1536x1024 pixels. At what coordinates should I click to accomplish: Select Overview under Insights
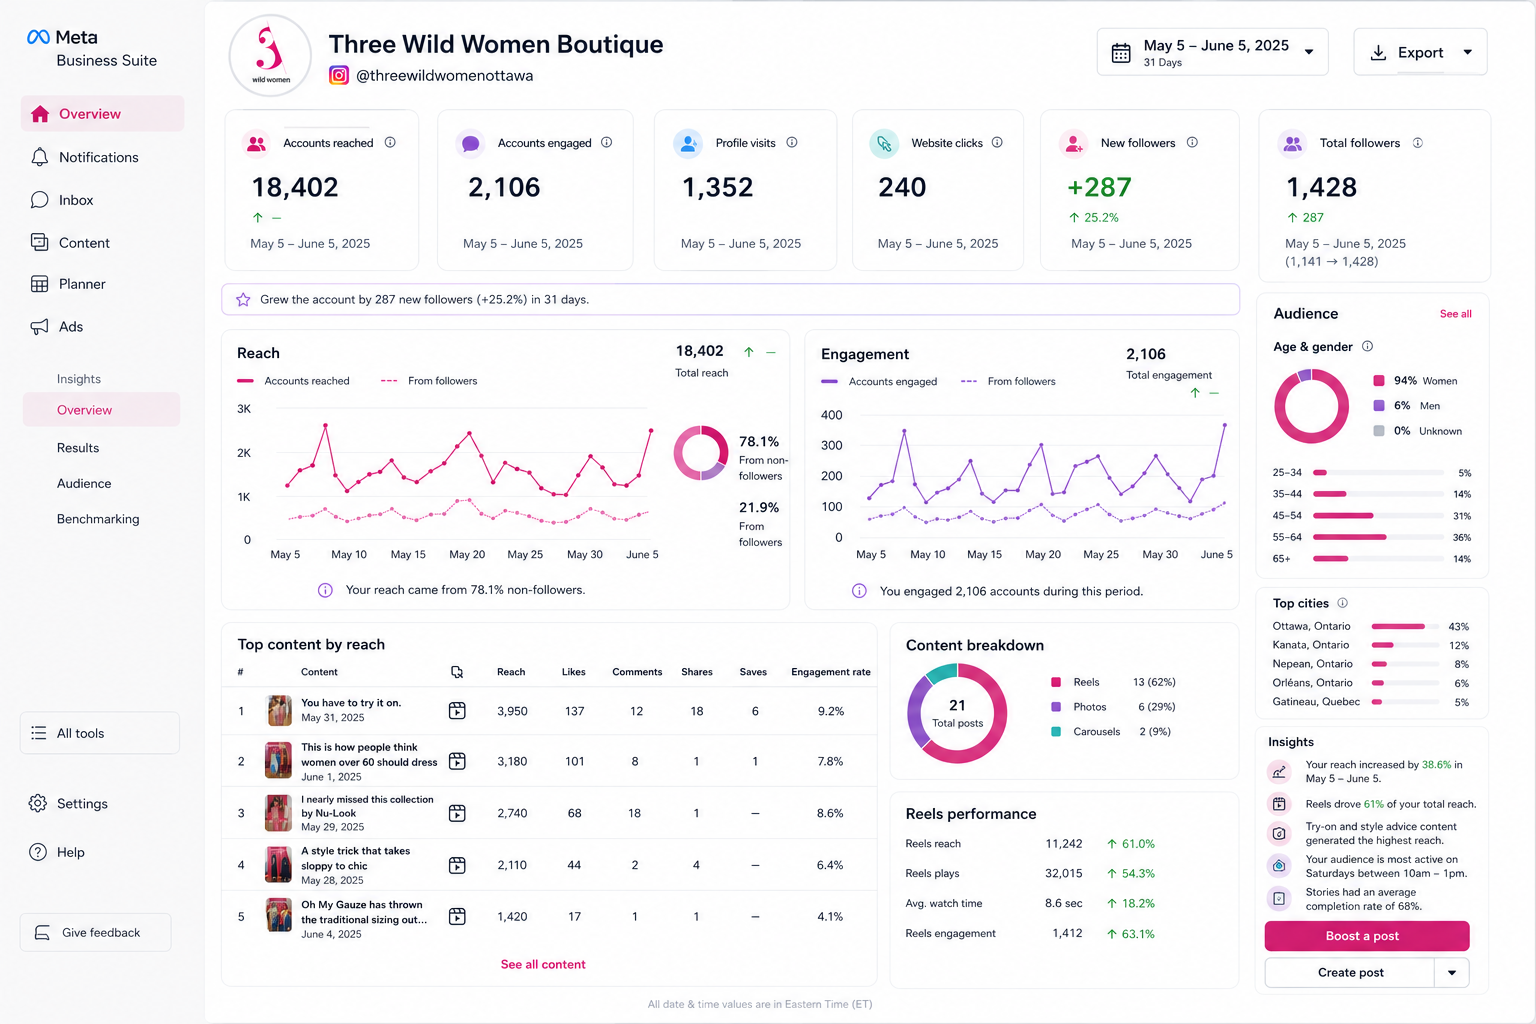102,410
